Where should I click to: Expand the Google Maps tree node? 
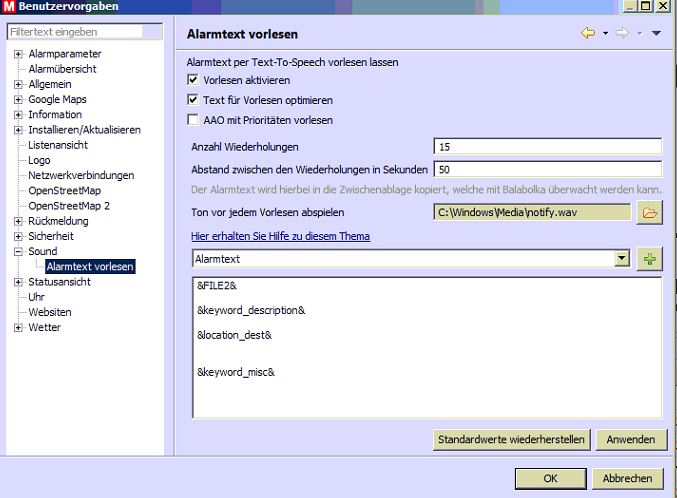point(18,100)
